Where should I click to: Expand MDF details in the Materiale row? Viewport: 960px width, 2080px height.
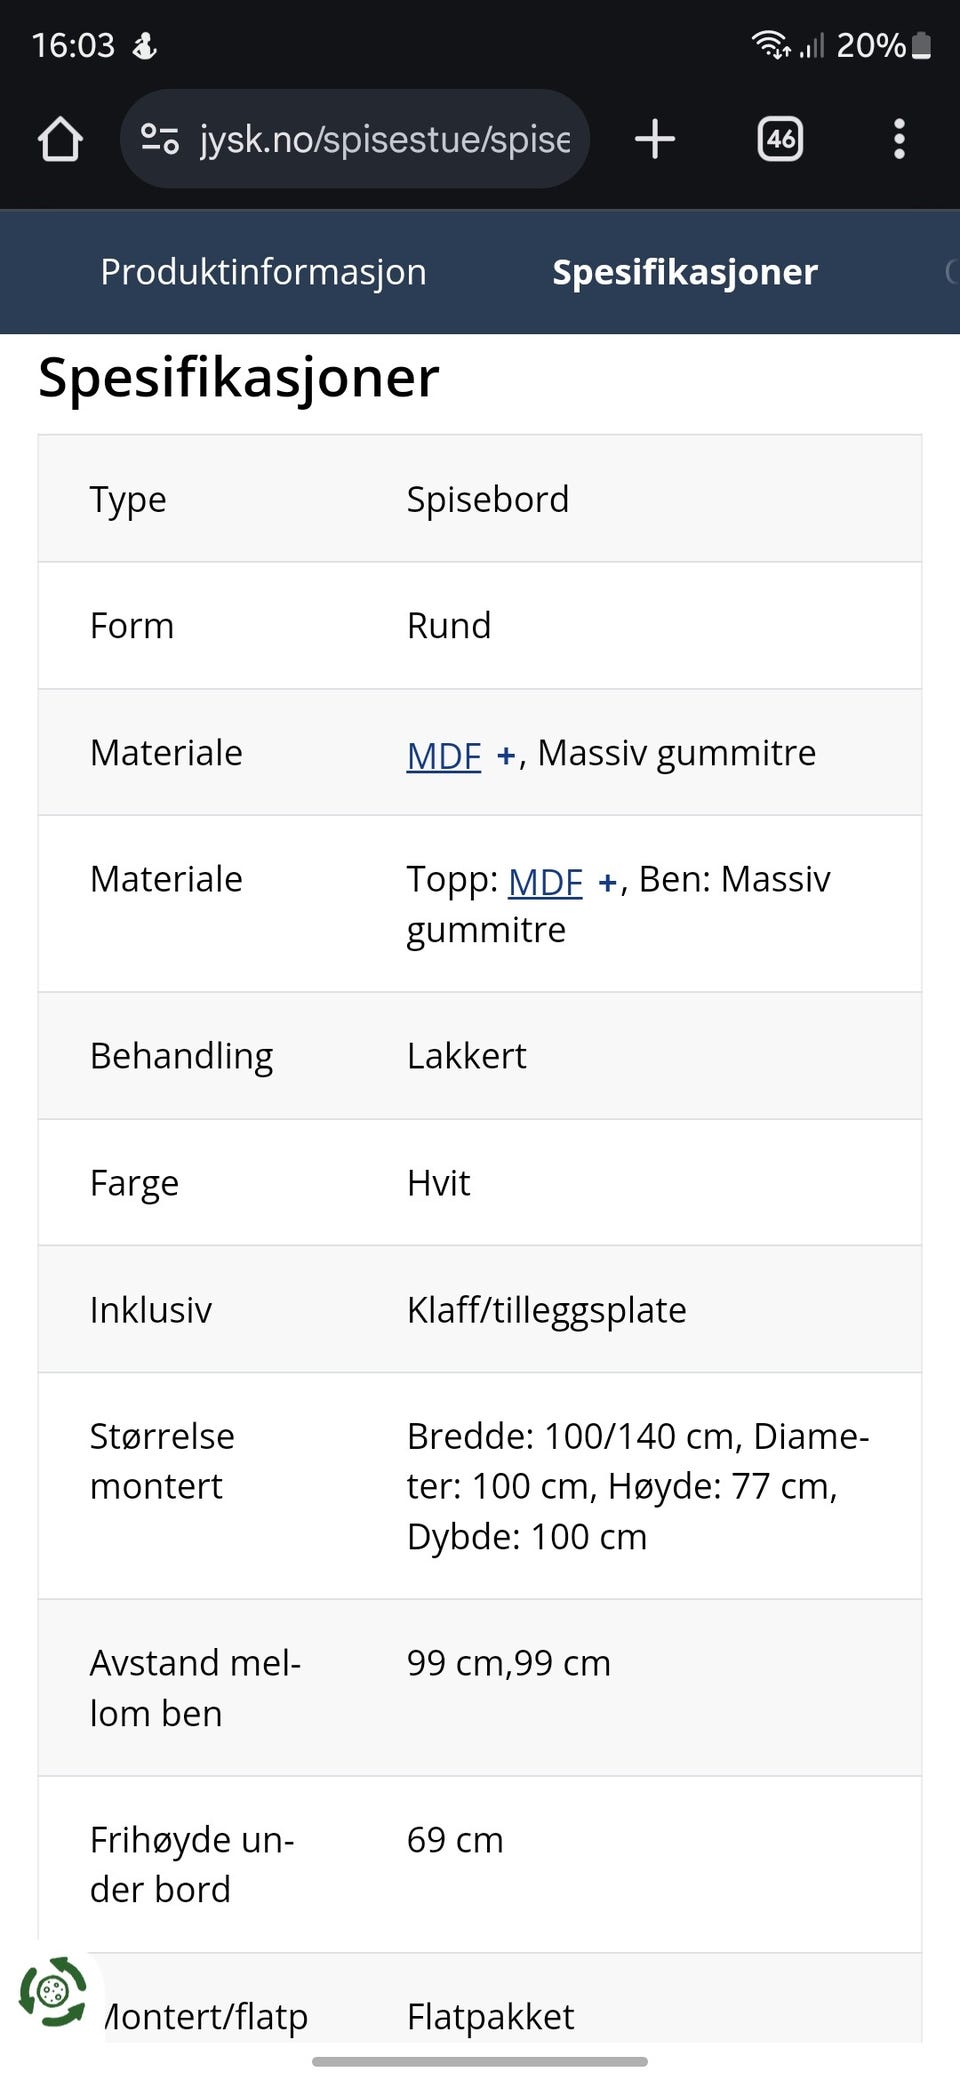[x=508, y=753]
